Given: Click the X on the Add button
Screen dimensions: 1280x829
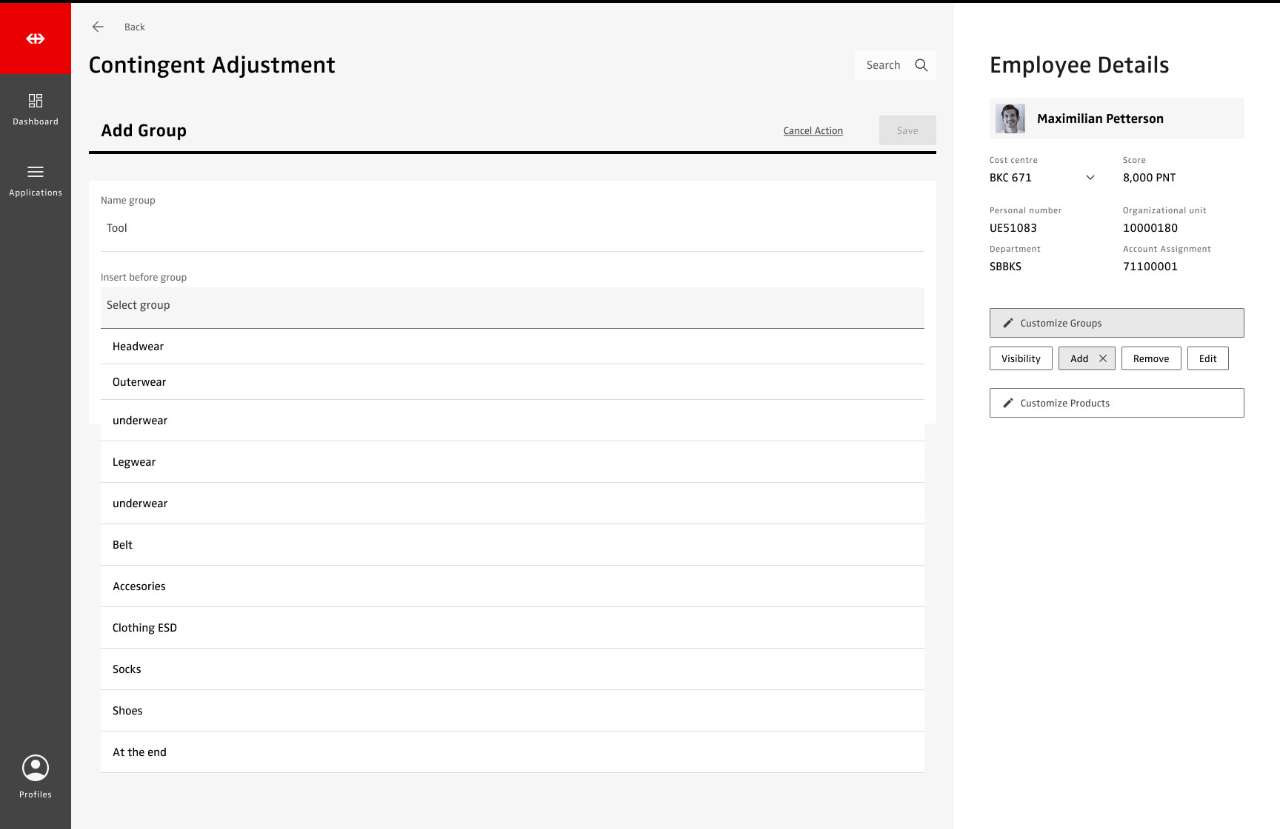Looking at the screenshot, I should coord(1103,358).
